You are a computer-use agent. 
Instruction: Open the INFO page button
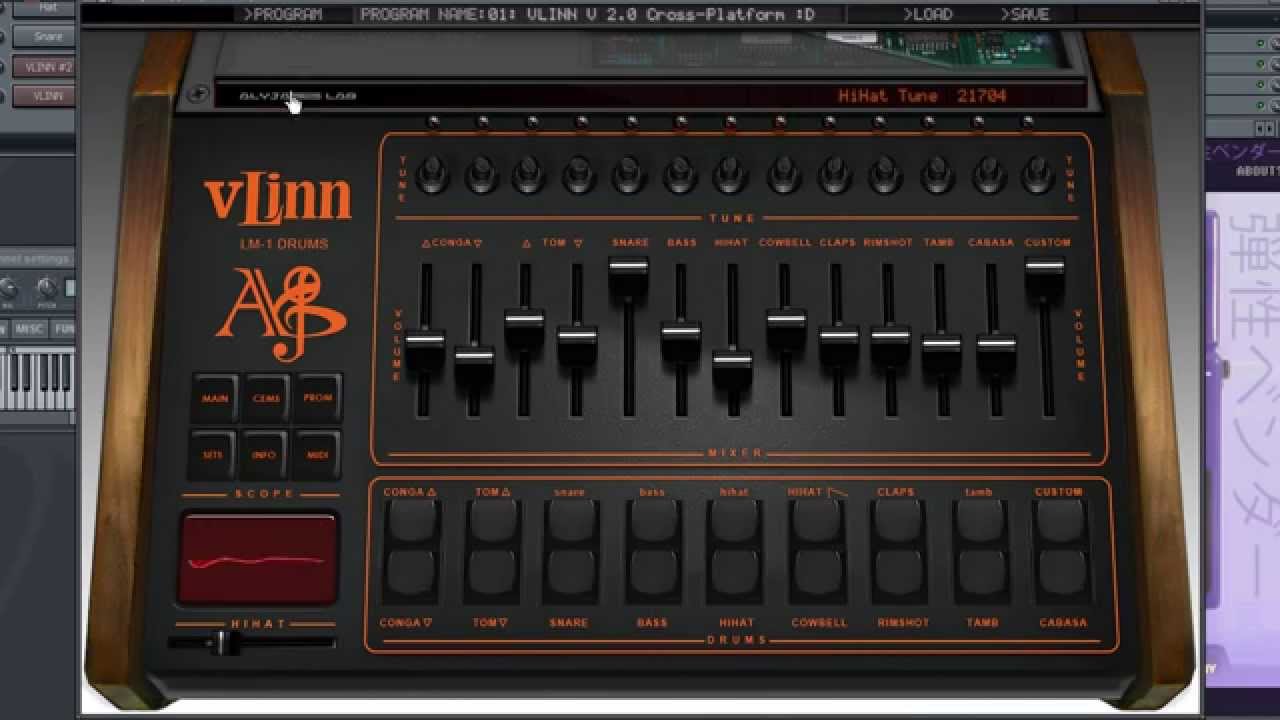(264, 455)
